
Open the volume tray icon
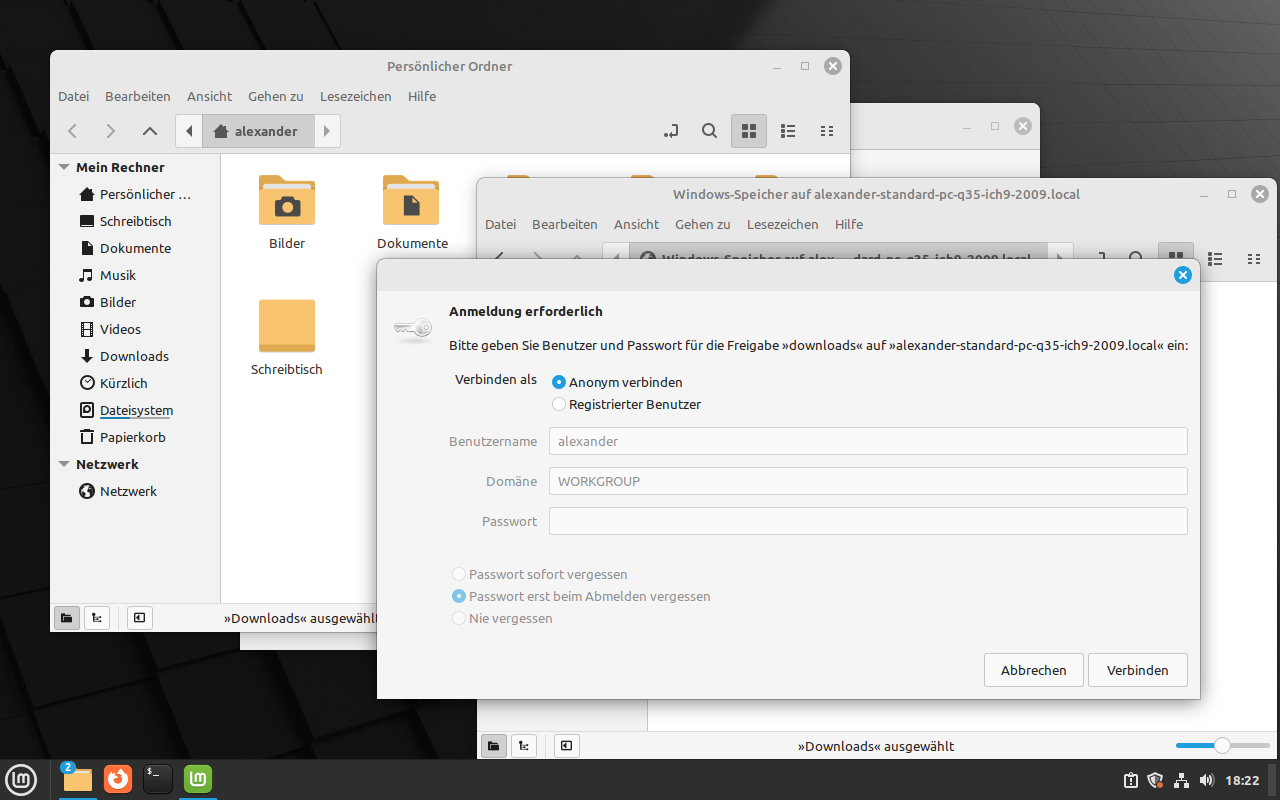[x=1206, y=780]
